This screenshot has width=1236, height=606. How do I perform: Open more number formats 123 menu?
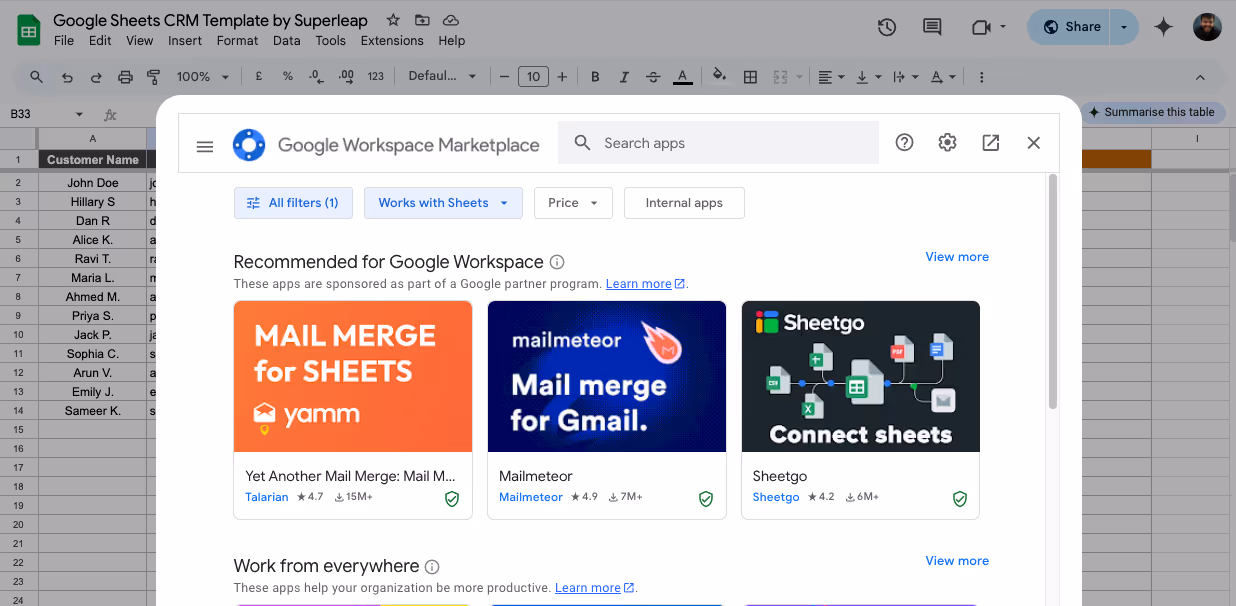(376, 77)
